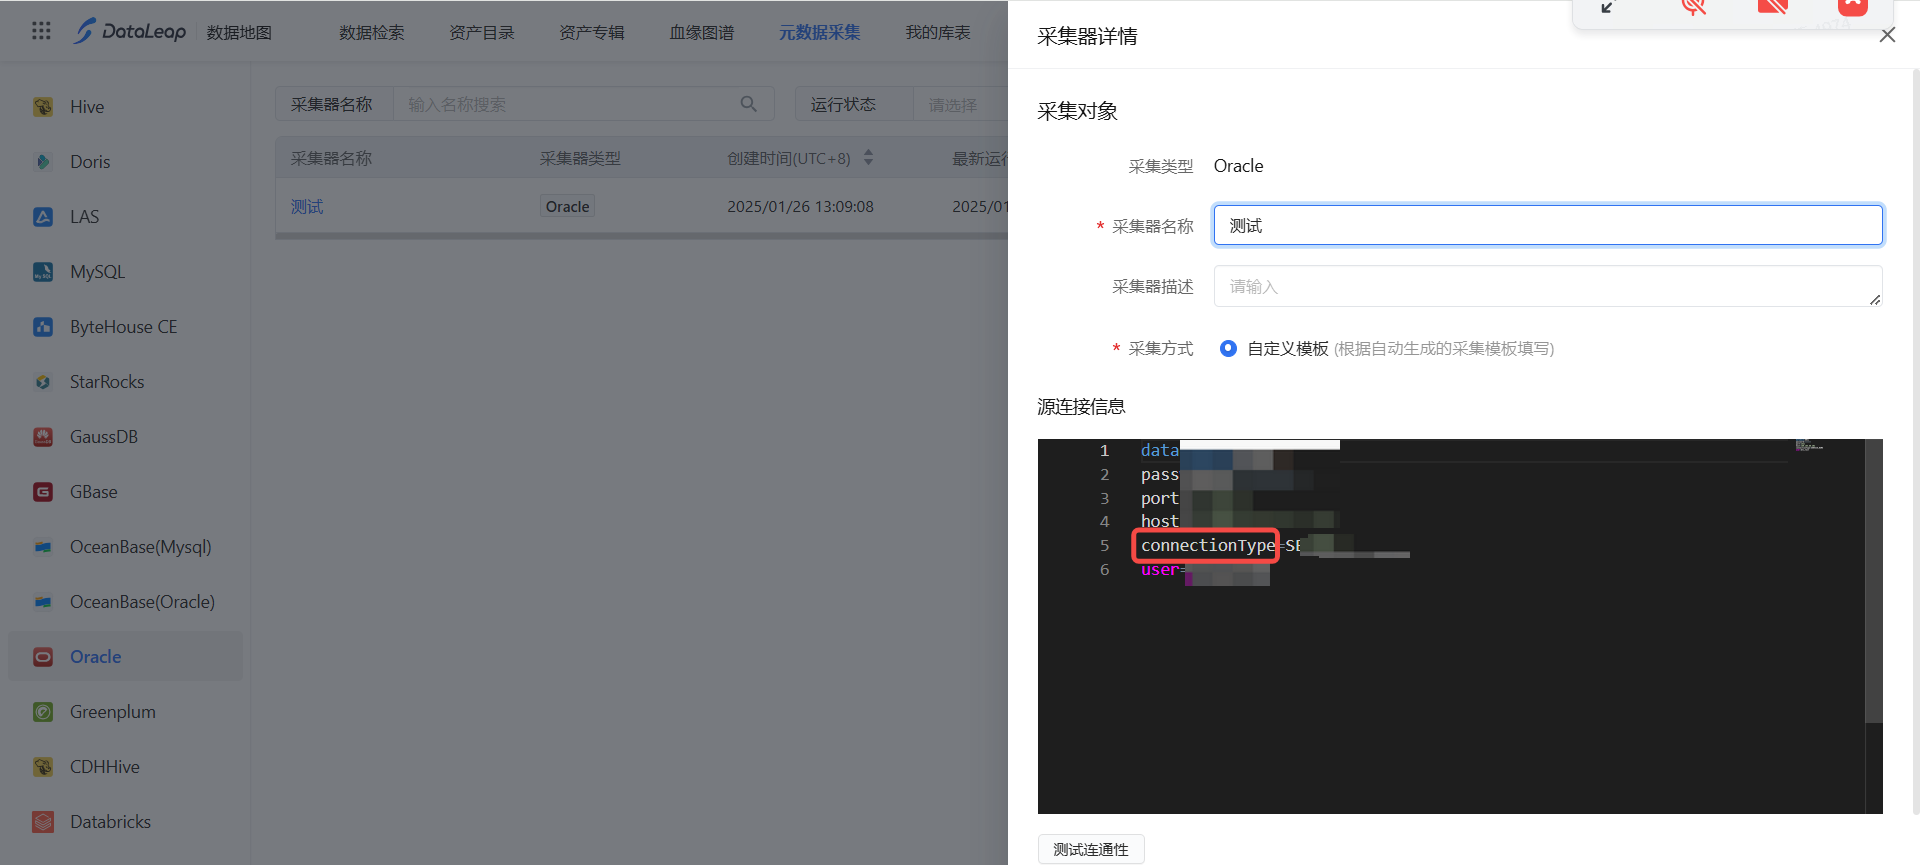Click the 数据地图 product title

[239, 32]
